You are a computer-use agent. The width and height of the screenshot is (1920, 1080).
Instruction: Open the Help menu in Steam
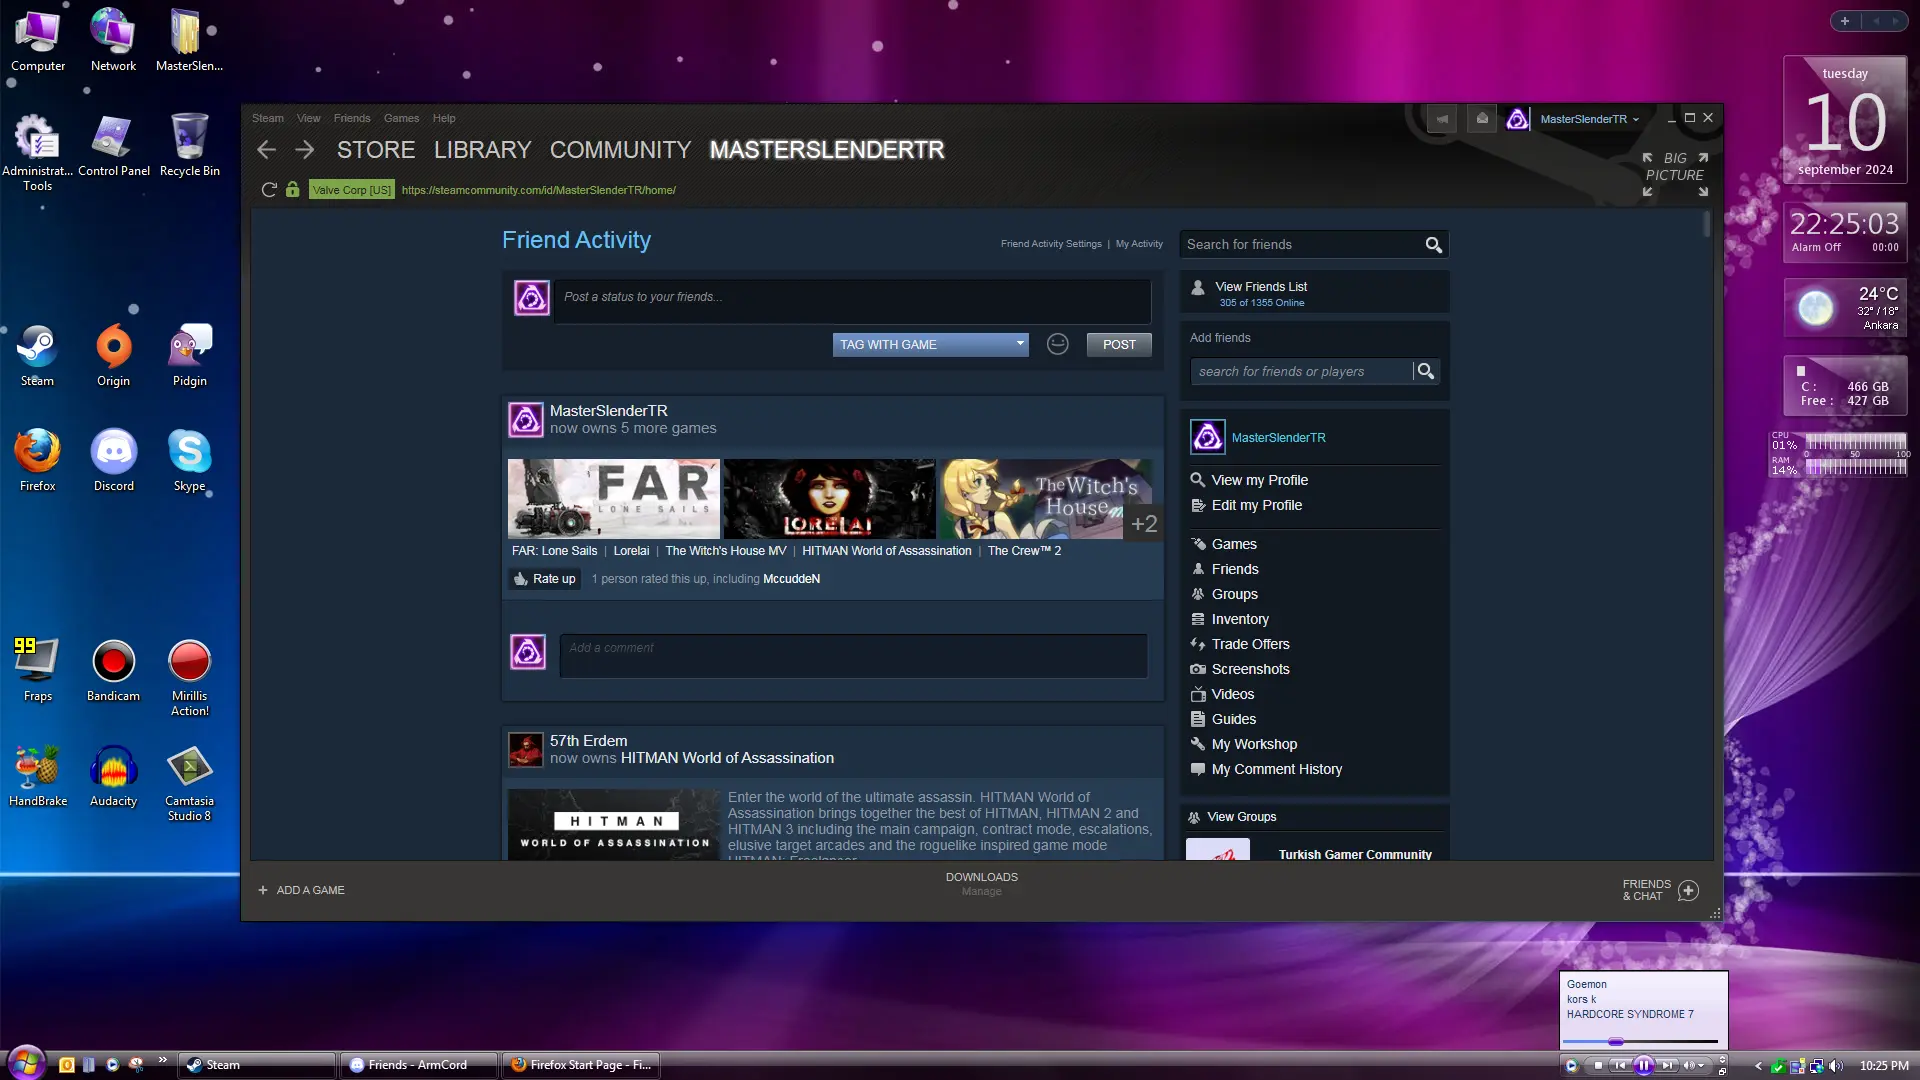pyautogui.click(x=444, y=119)
